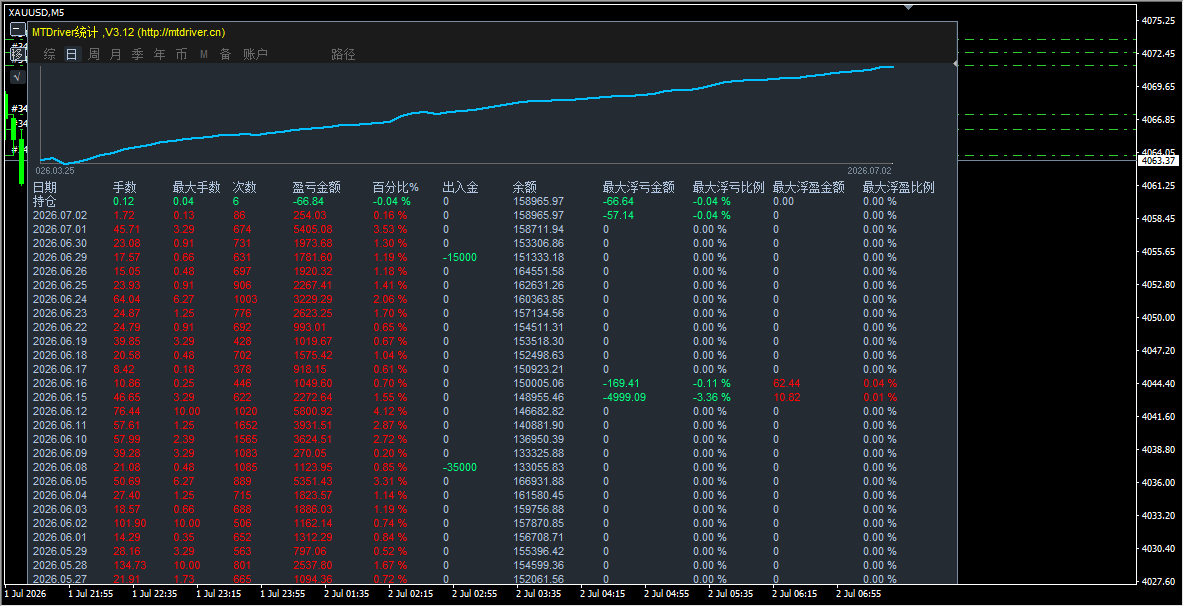
Task: Open the 周 weekly statistics tab
Action: [94, 54]
